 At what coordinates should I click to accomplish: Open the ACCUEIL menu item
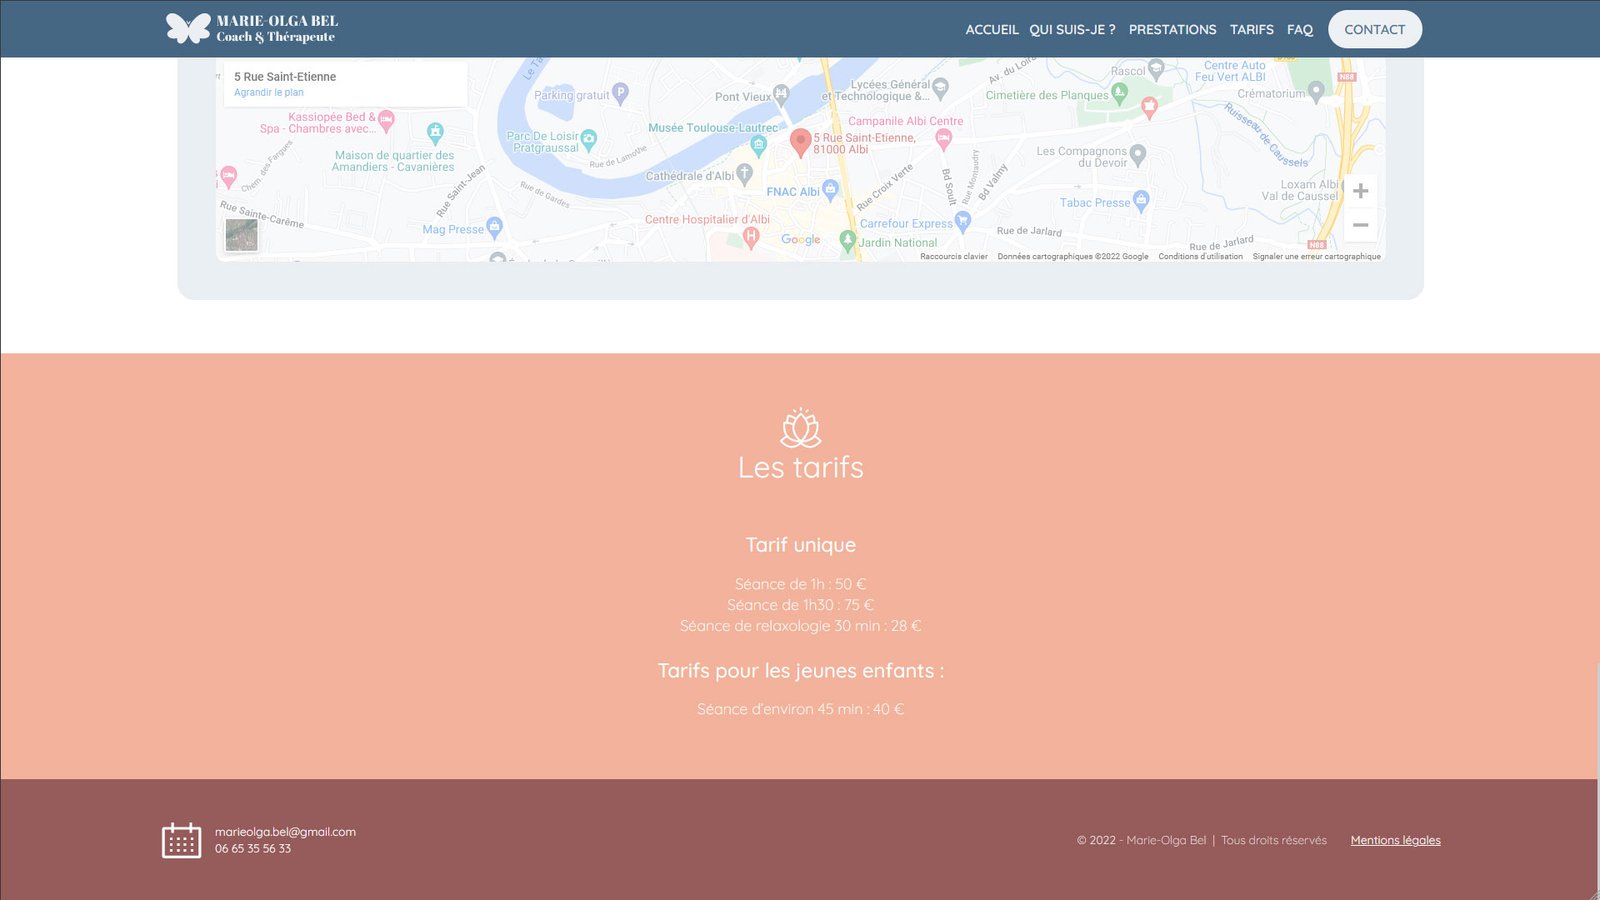coord(991,29)
